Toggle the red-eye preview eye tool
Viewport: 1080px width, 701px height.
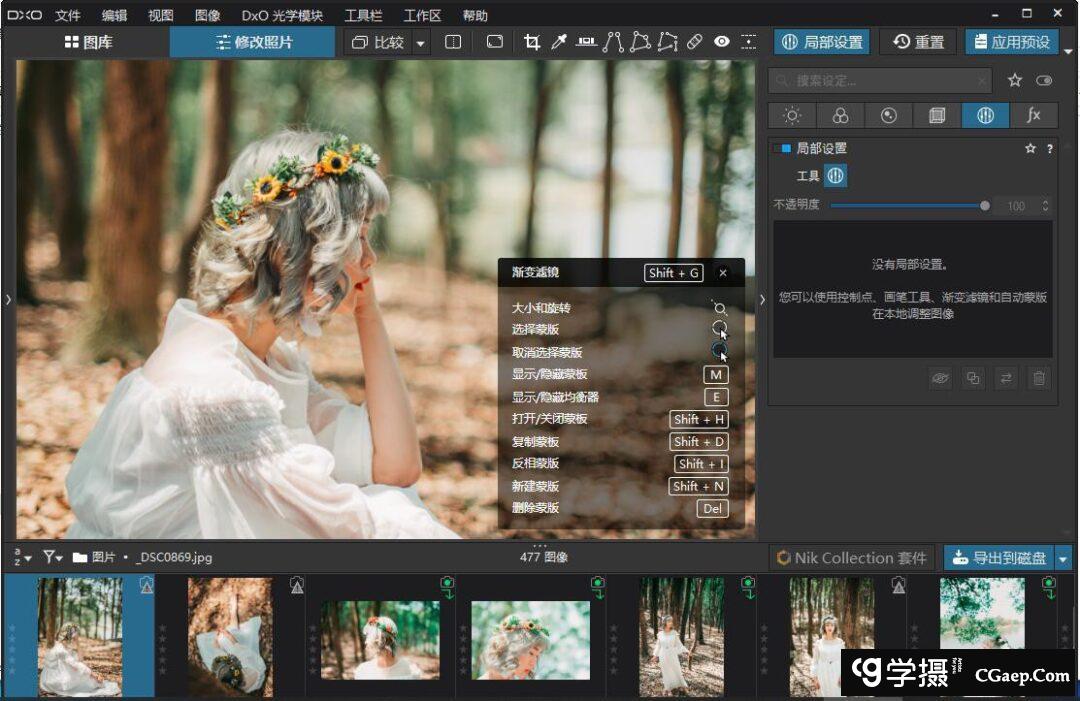click(x=722, y=42)
